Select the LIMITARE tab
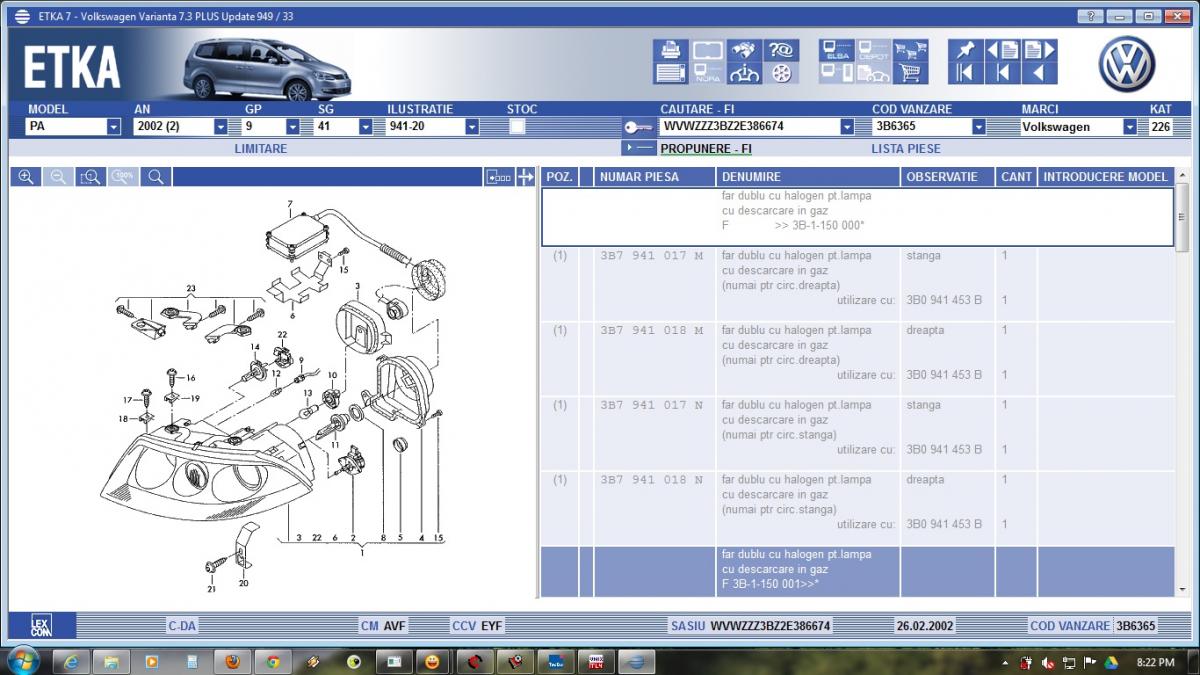The image size is (1200, 675). [x=260, y=148]
